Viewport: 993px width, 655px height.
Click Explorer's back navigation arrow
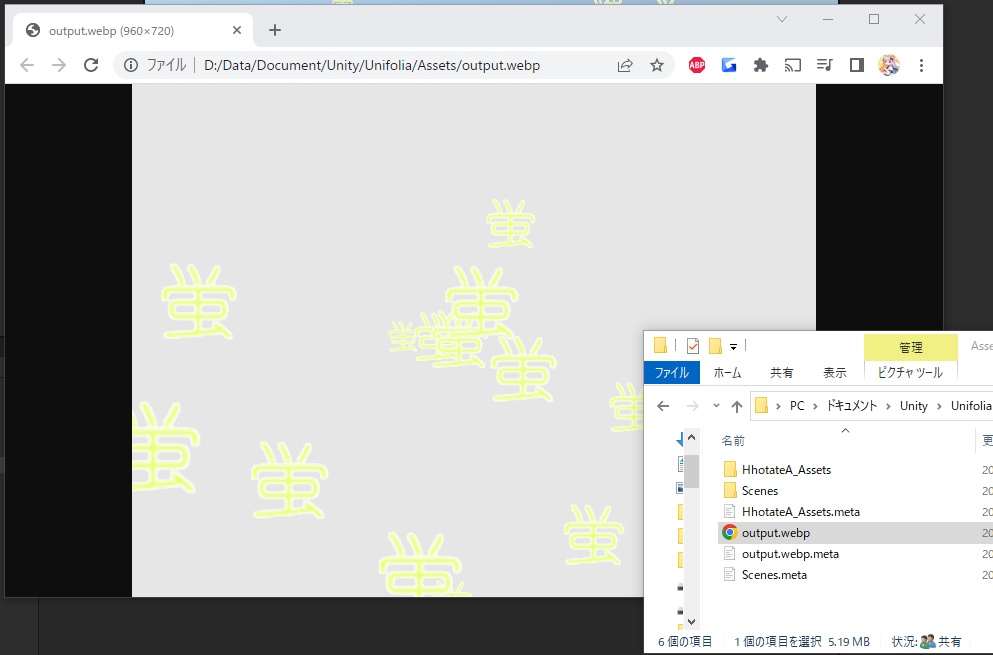point(662,406)
